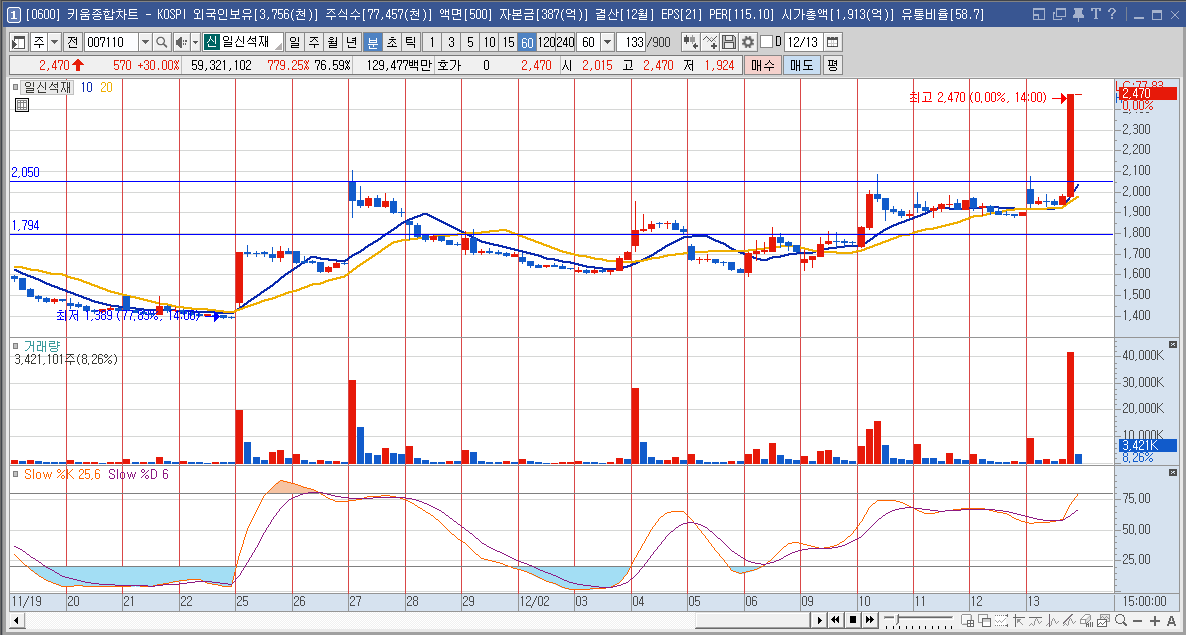
Task: Select the 일 (daily) period toggle
Action: [x=294, y=42]
